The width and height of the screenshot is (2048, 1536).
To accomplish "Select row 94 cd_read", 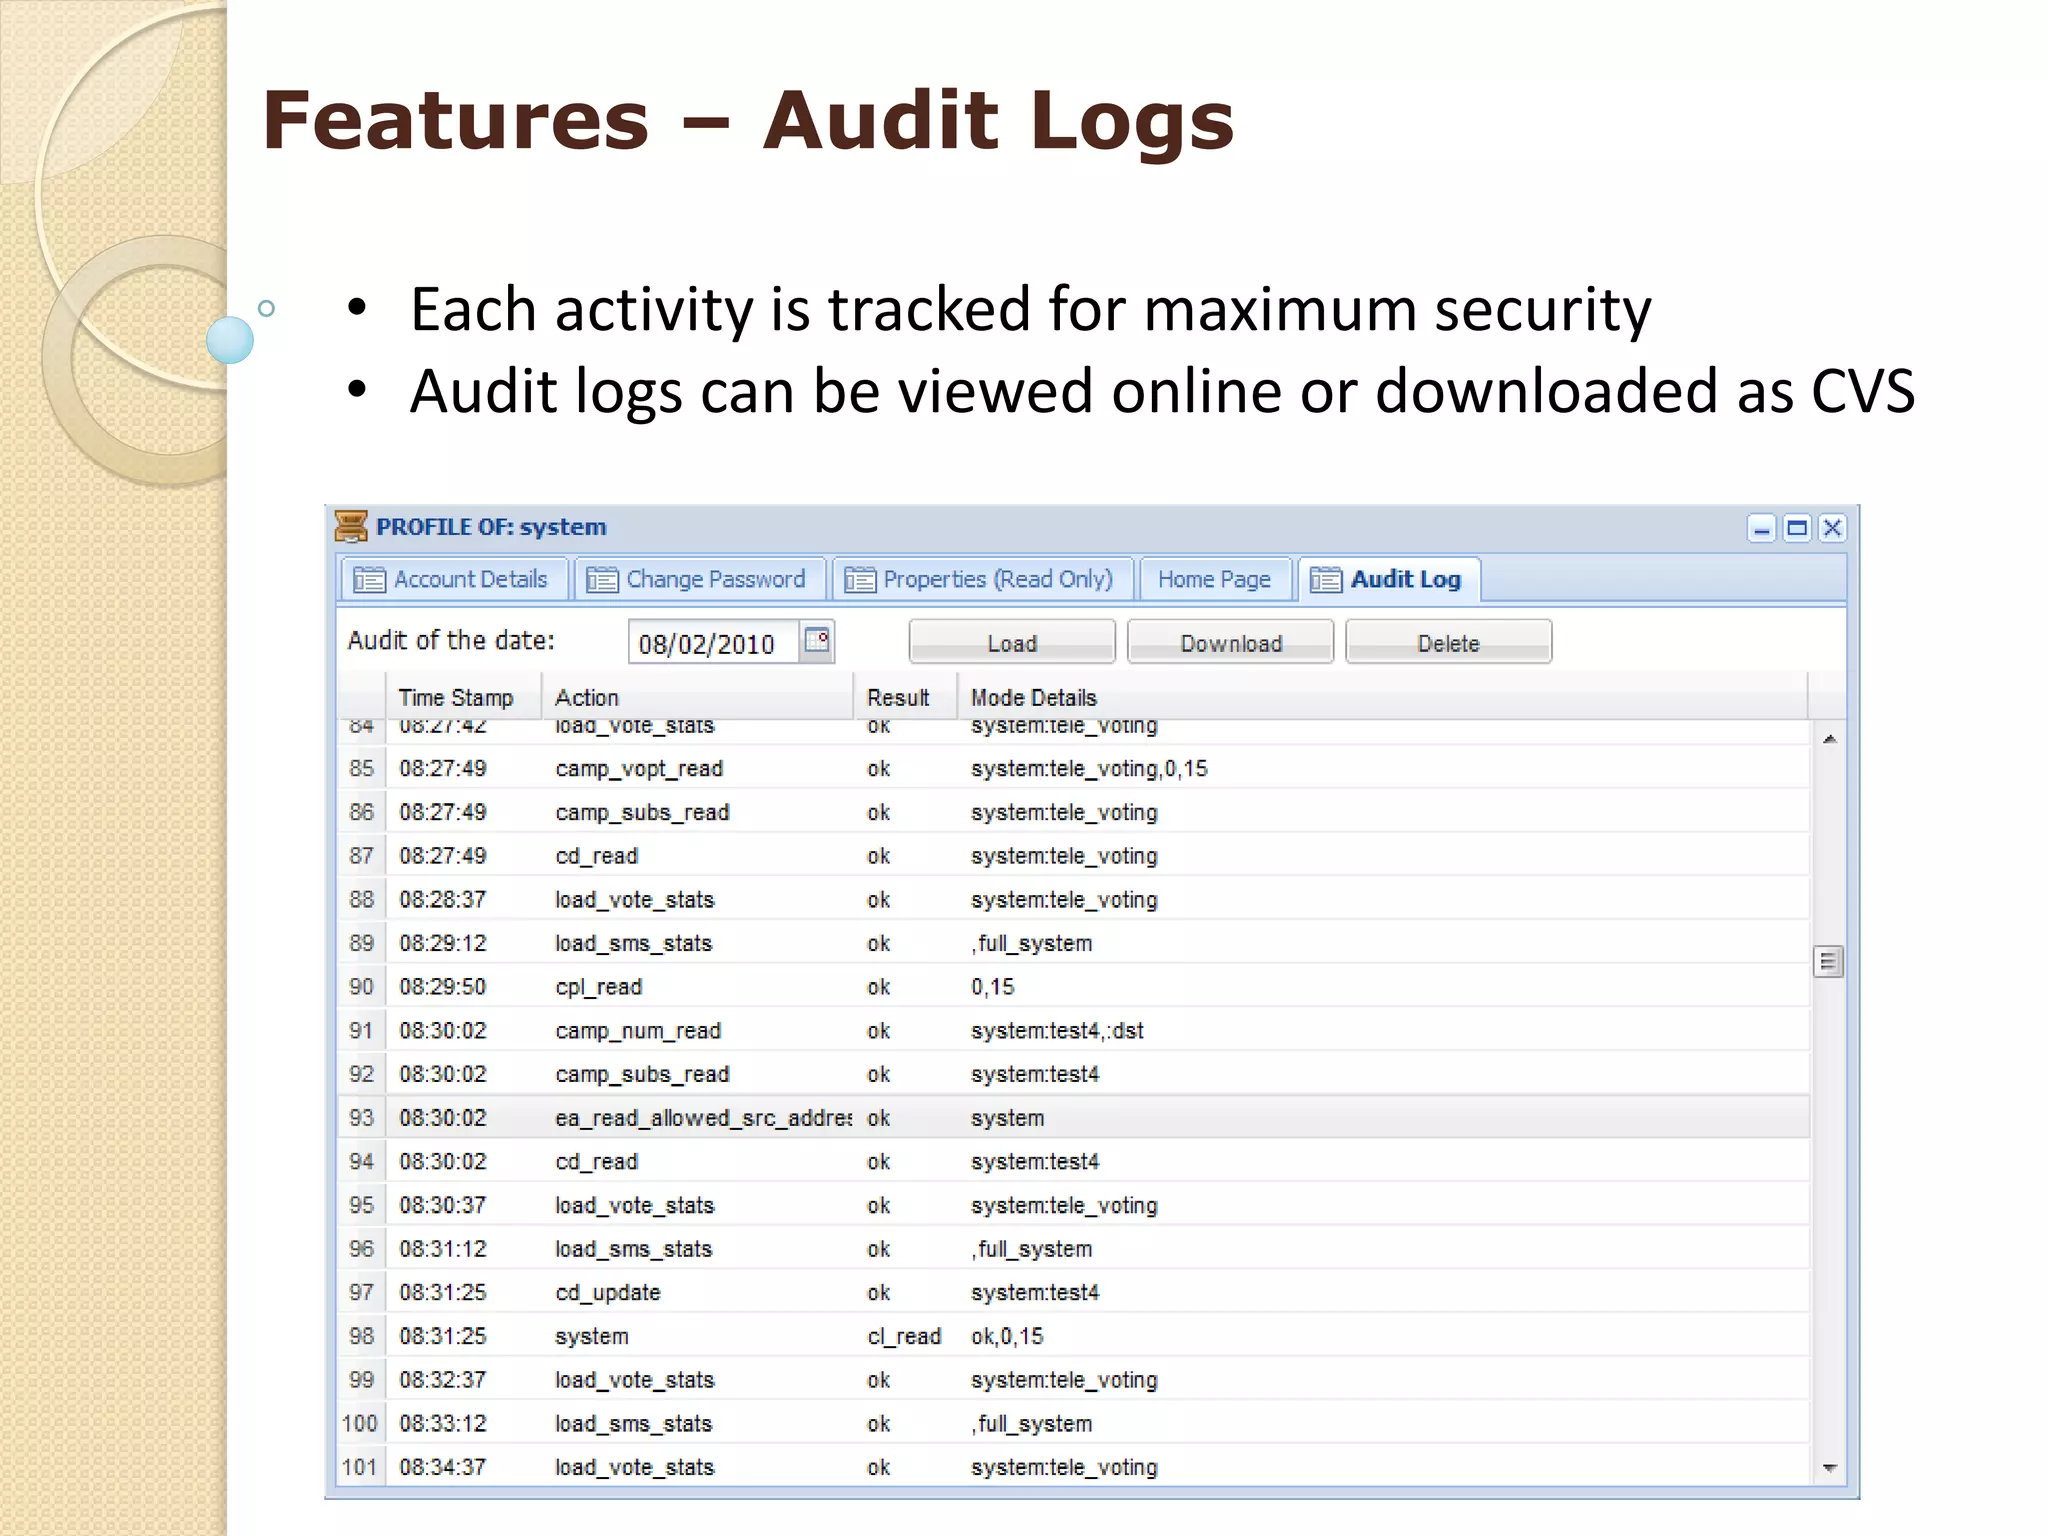I will click(1074, 1161).
